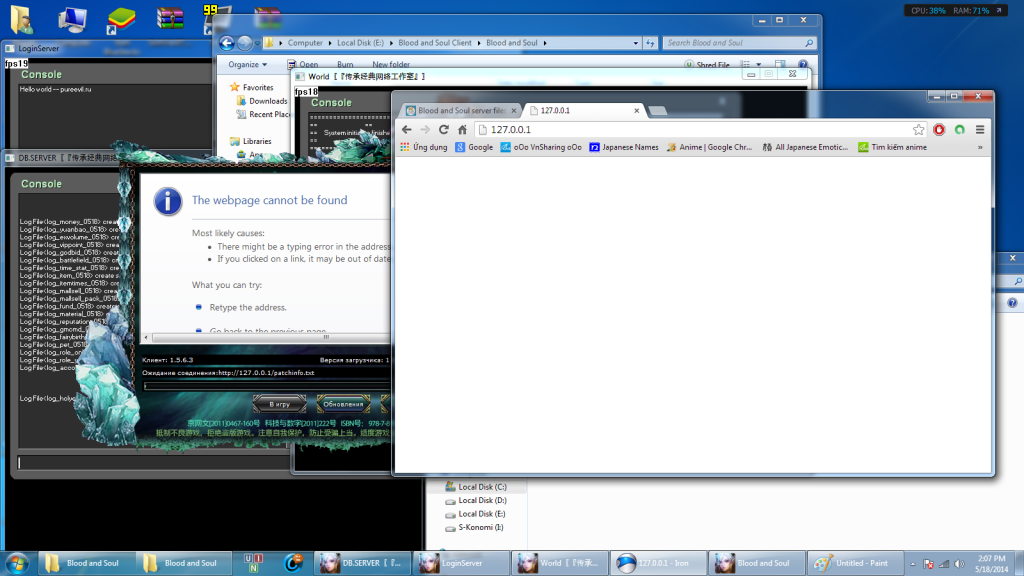This screenshot has width=1024, height=576.
Task: Open the Japanese Names bookmark
Action: [x=623, y=147]
